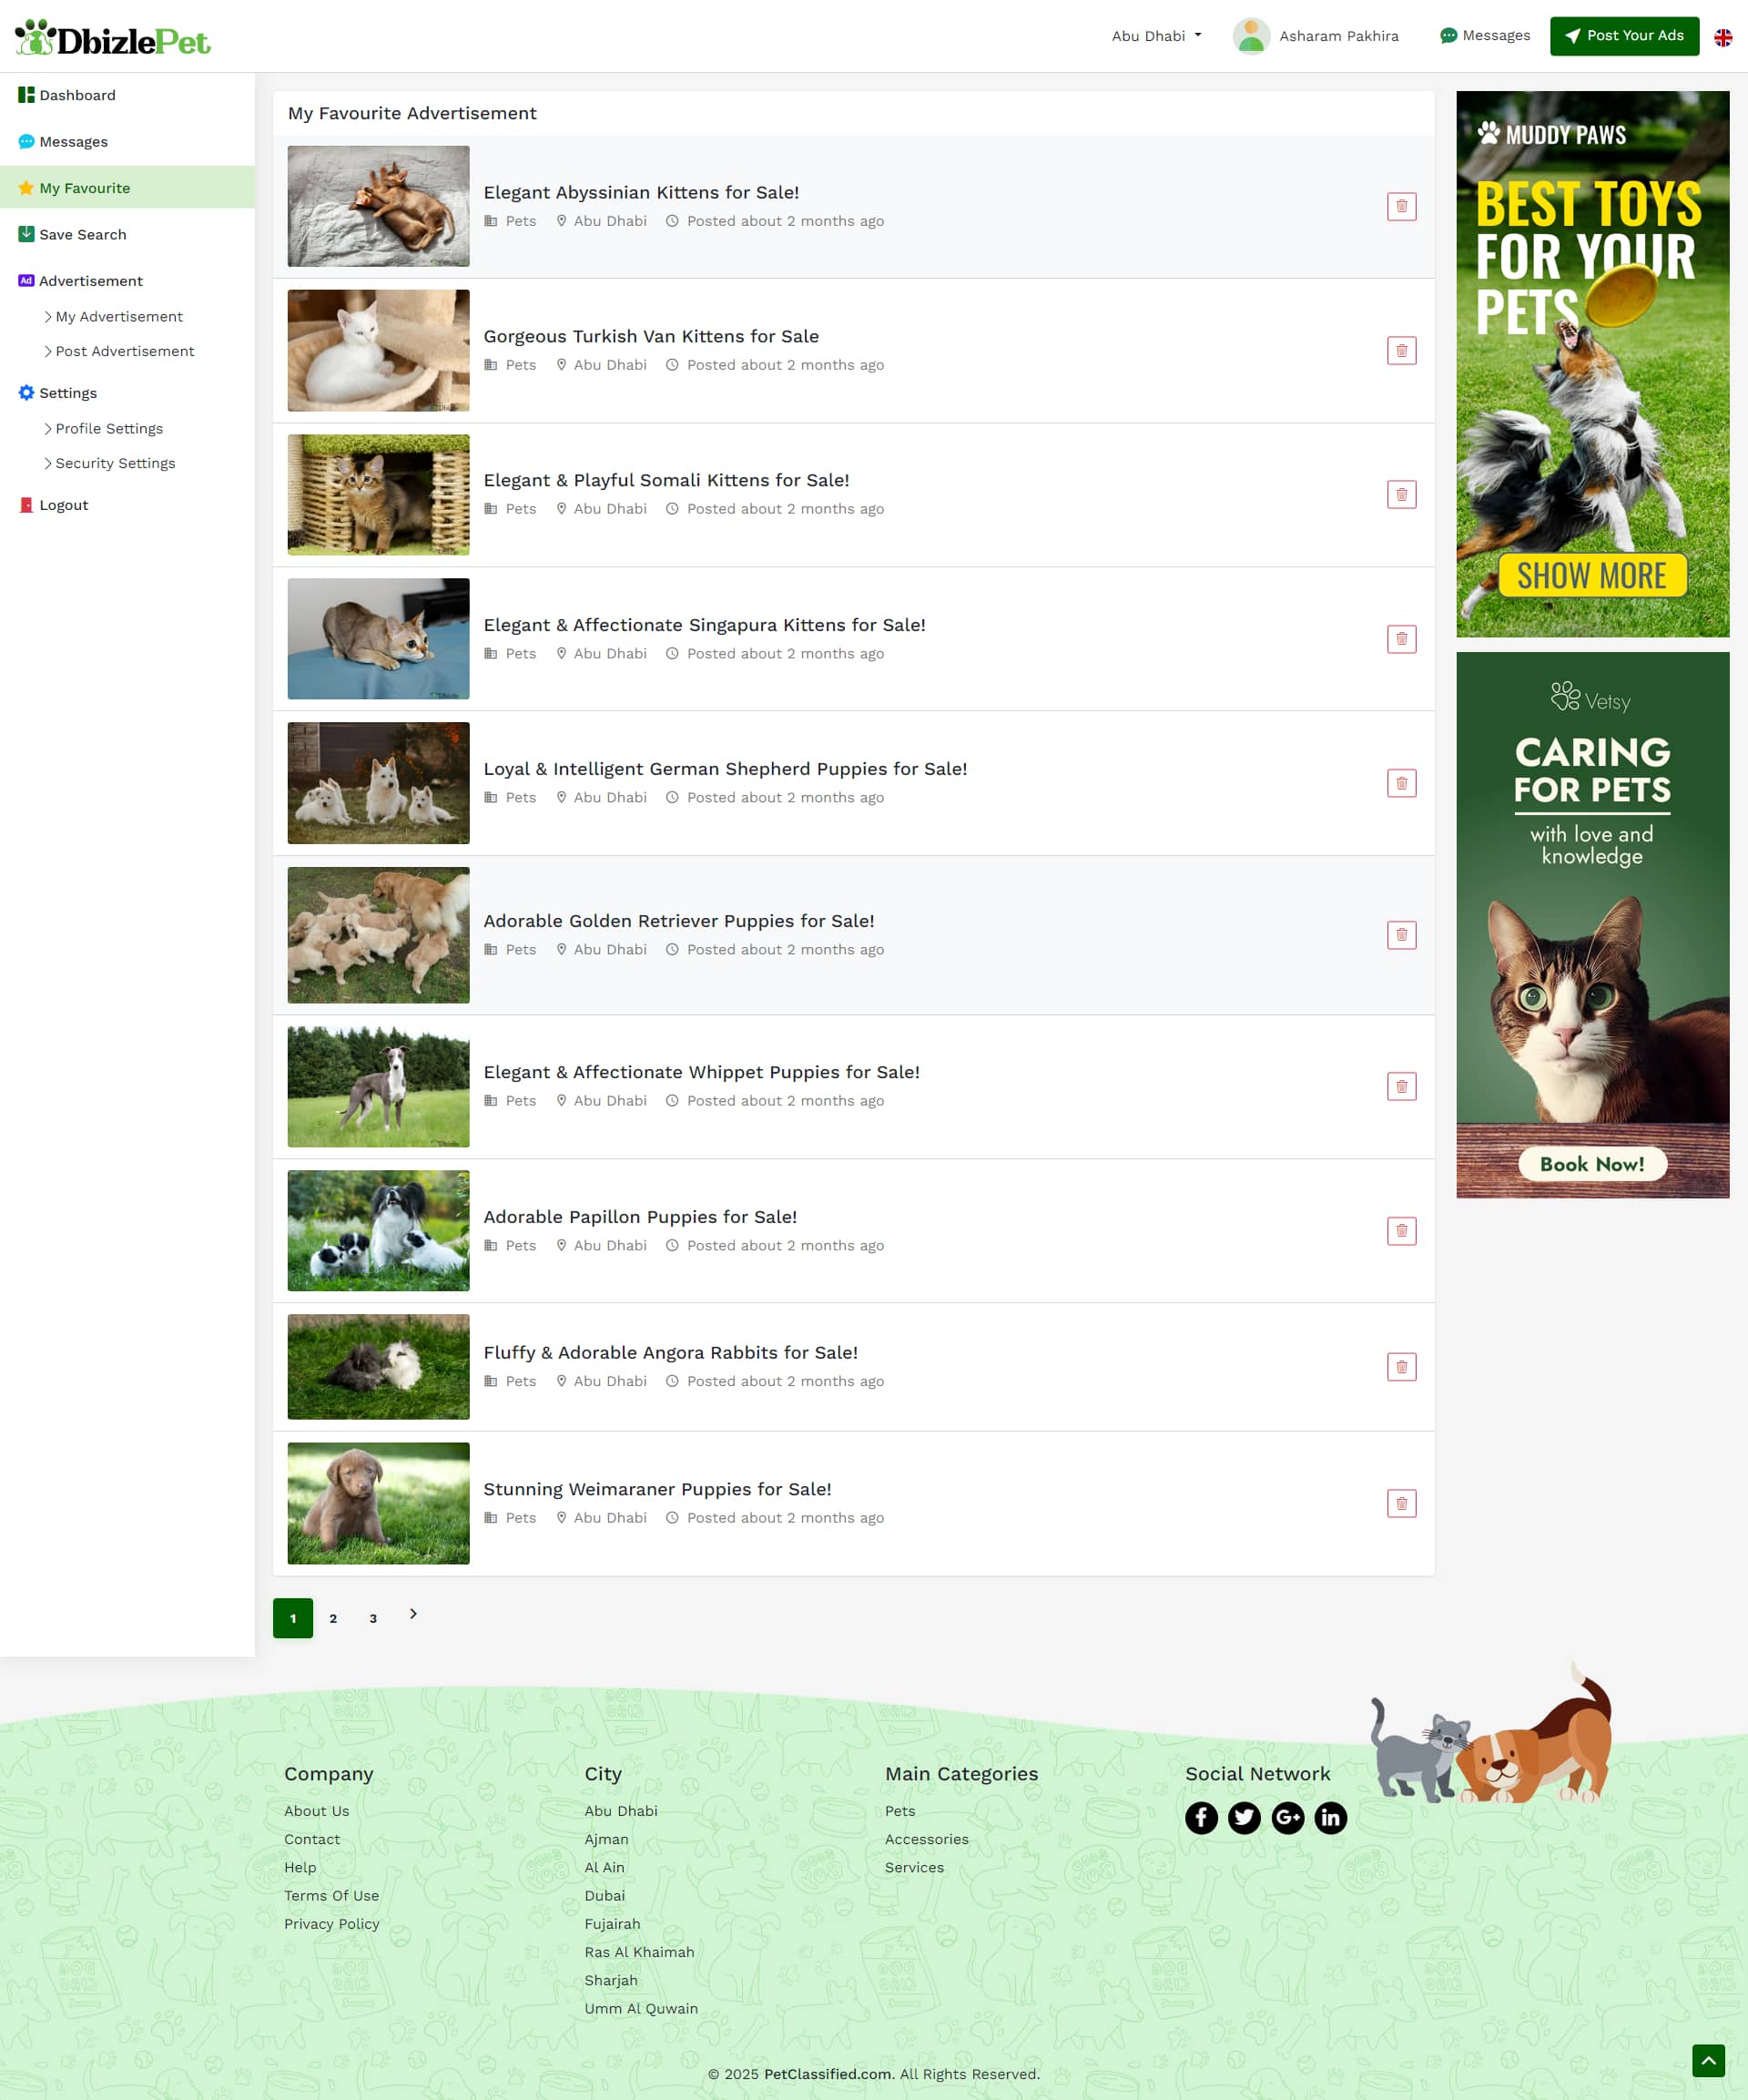Trash the Whippet Puppies favourite
The height and width of the screenshot is (2100, 1748).
pyautogui.click(x=1401, y=1086)
